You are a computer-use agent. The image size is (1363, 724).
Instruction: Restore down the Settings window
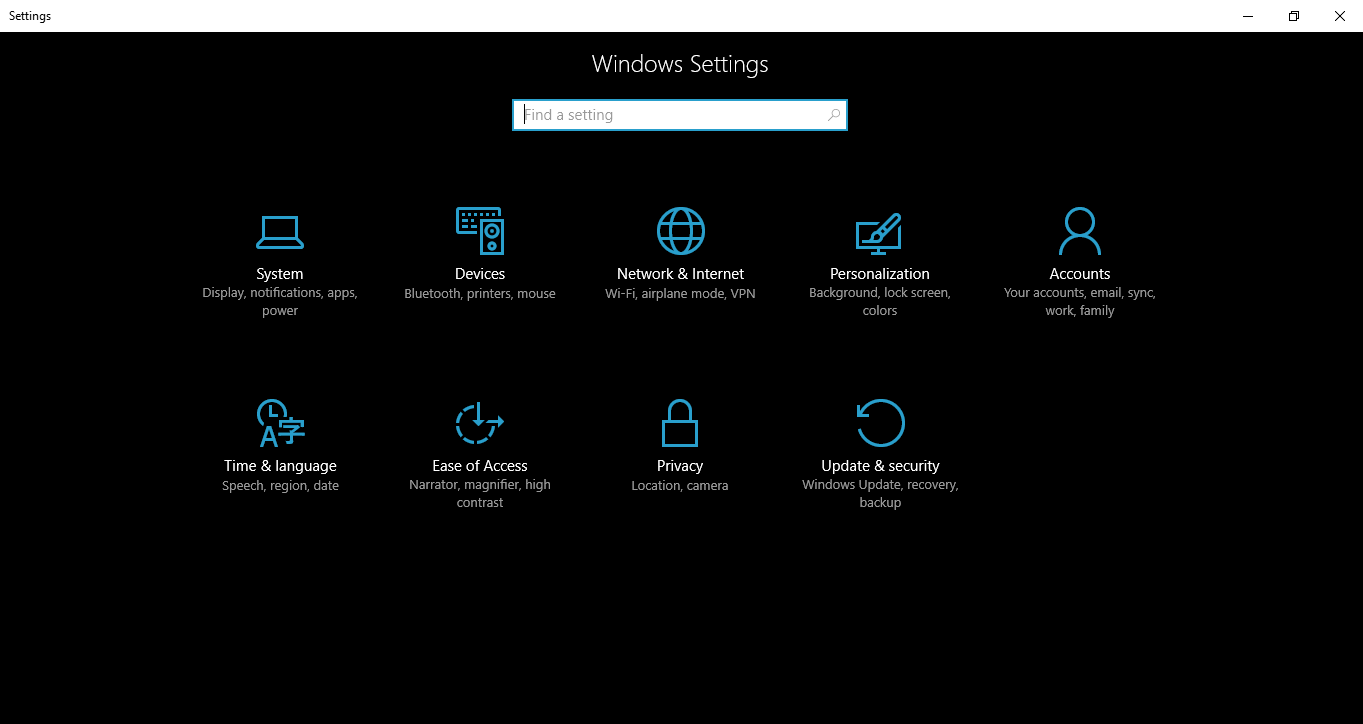(1294, 16)
